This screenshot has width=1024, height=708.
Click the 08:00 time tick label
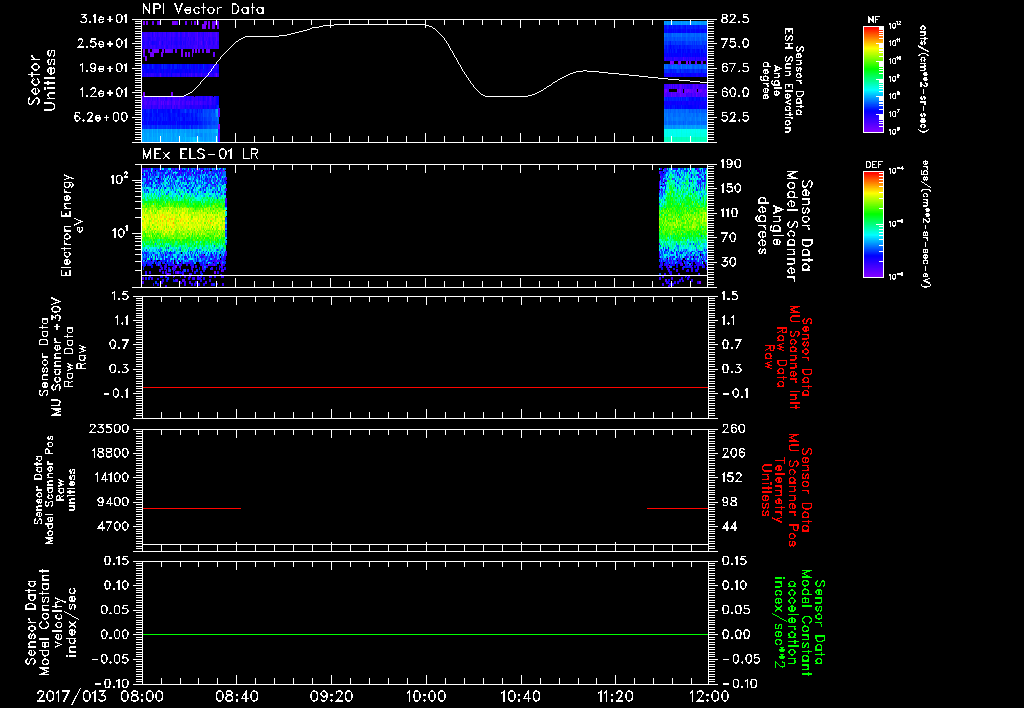(x=142, y=696)
